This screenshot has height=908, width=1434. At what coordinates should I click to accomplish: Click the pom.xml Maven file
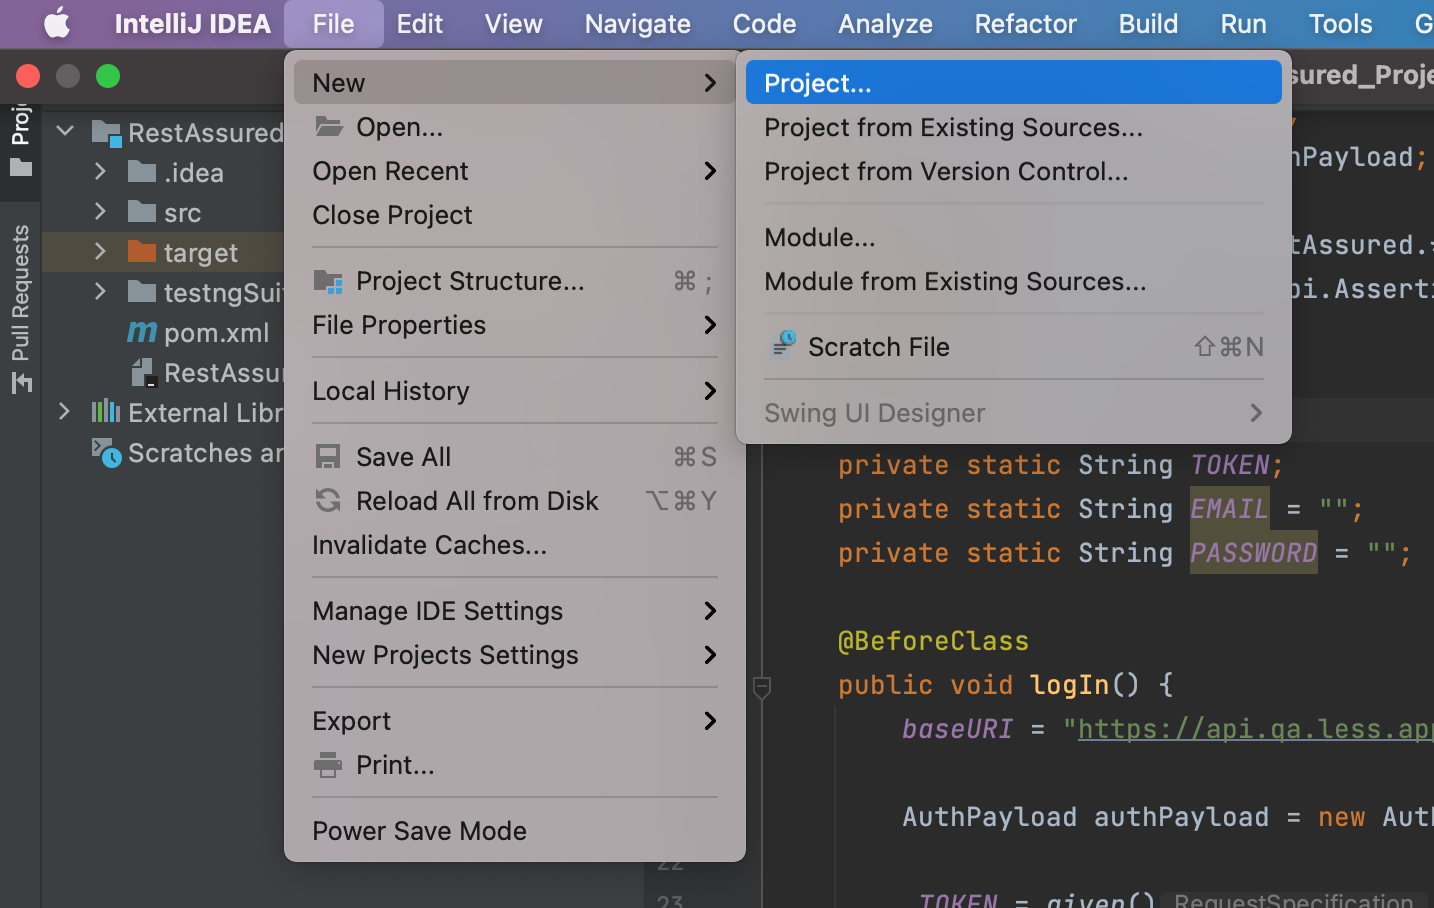[x=215, y=333]
